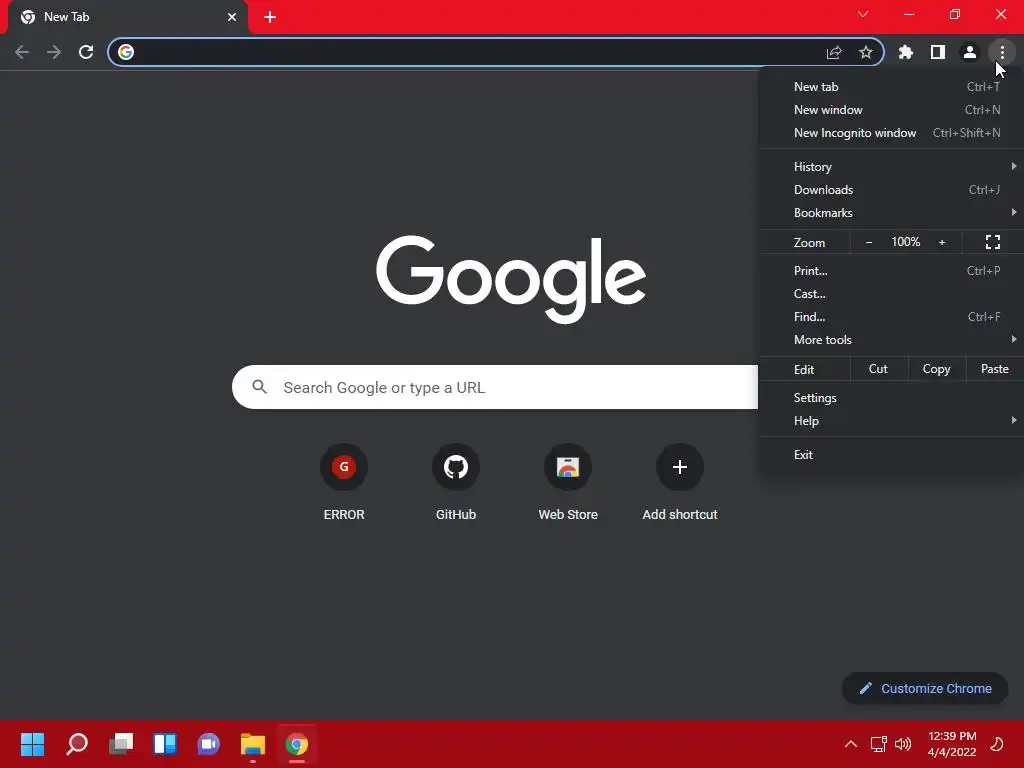Click Paste in the Edit row
This screenshot has height=768, width=1024.
tap(995, 369)
